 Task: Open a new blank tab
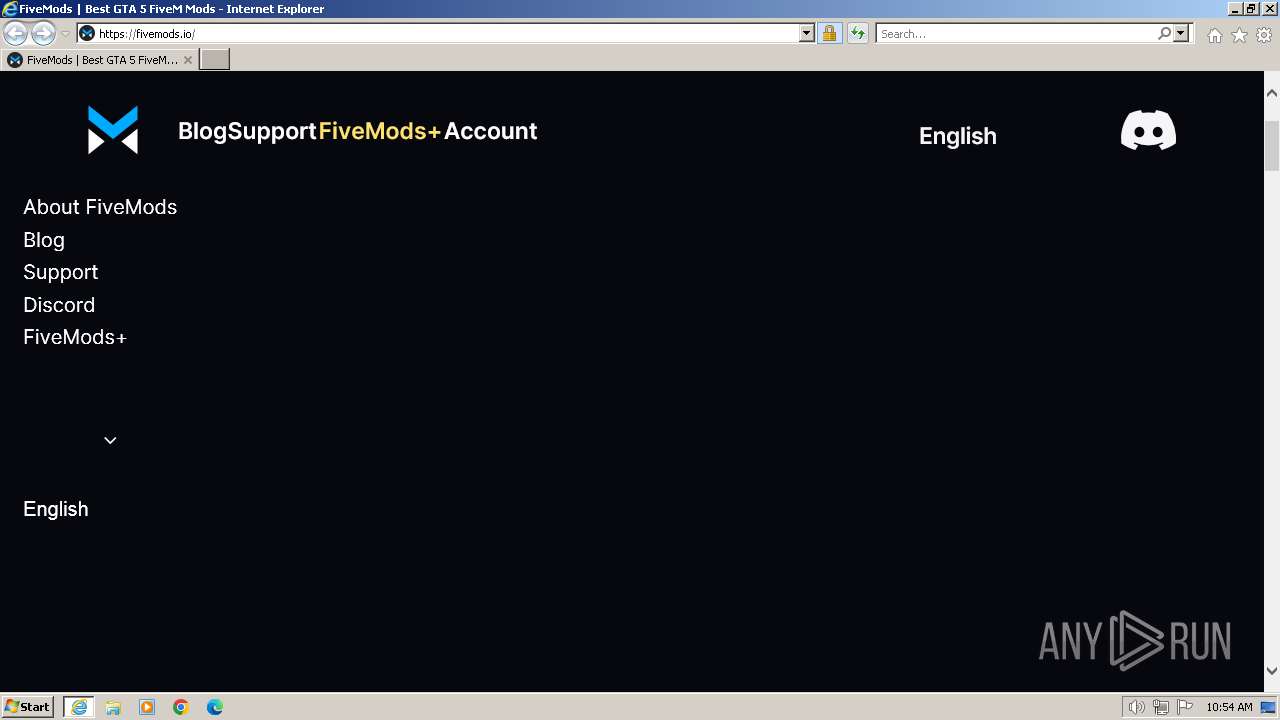[x=215, y=60]
